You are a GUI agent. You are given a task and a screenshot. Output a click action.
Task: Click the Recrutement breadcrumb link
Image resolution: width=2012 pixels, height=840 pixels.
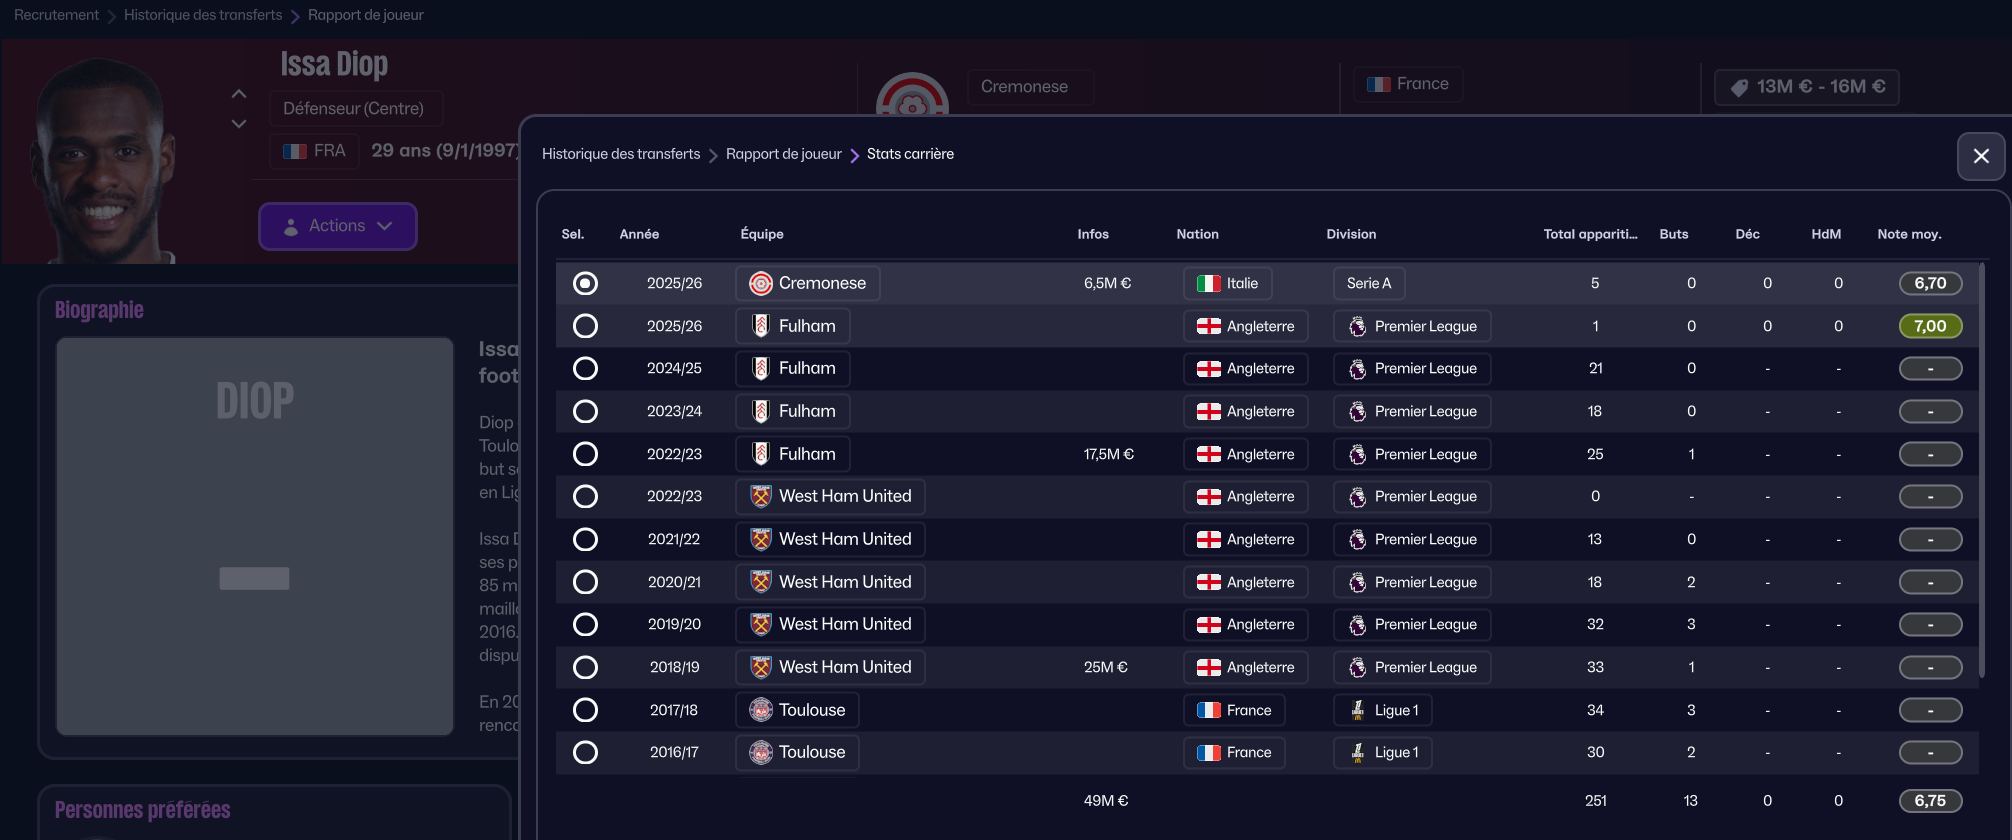56,15
